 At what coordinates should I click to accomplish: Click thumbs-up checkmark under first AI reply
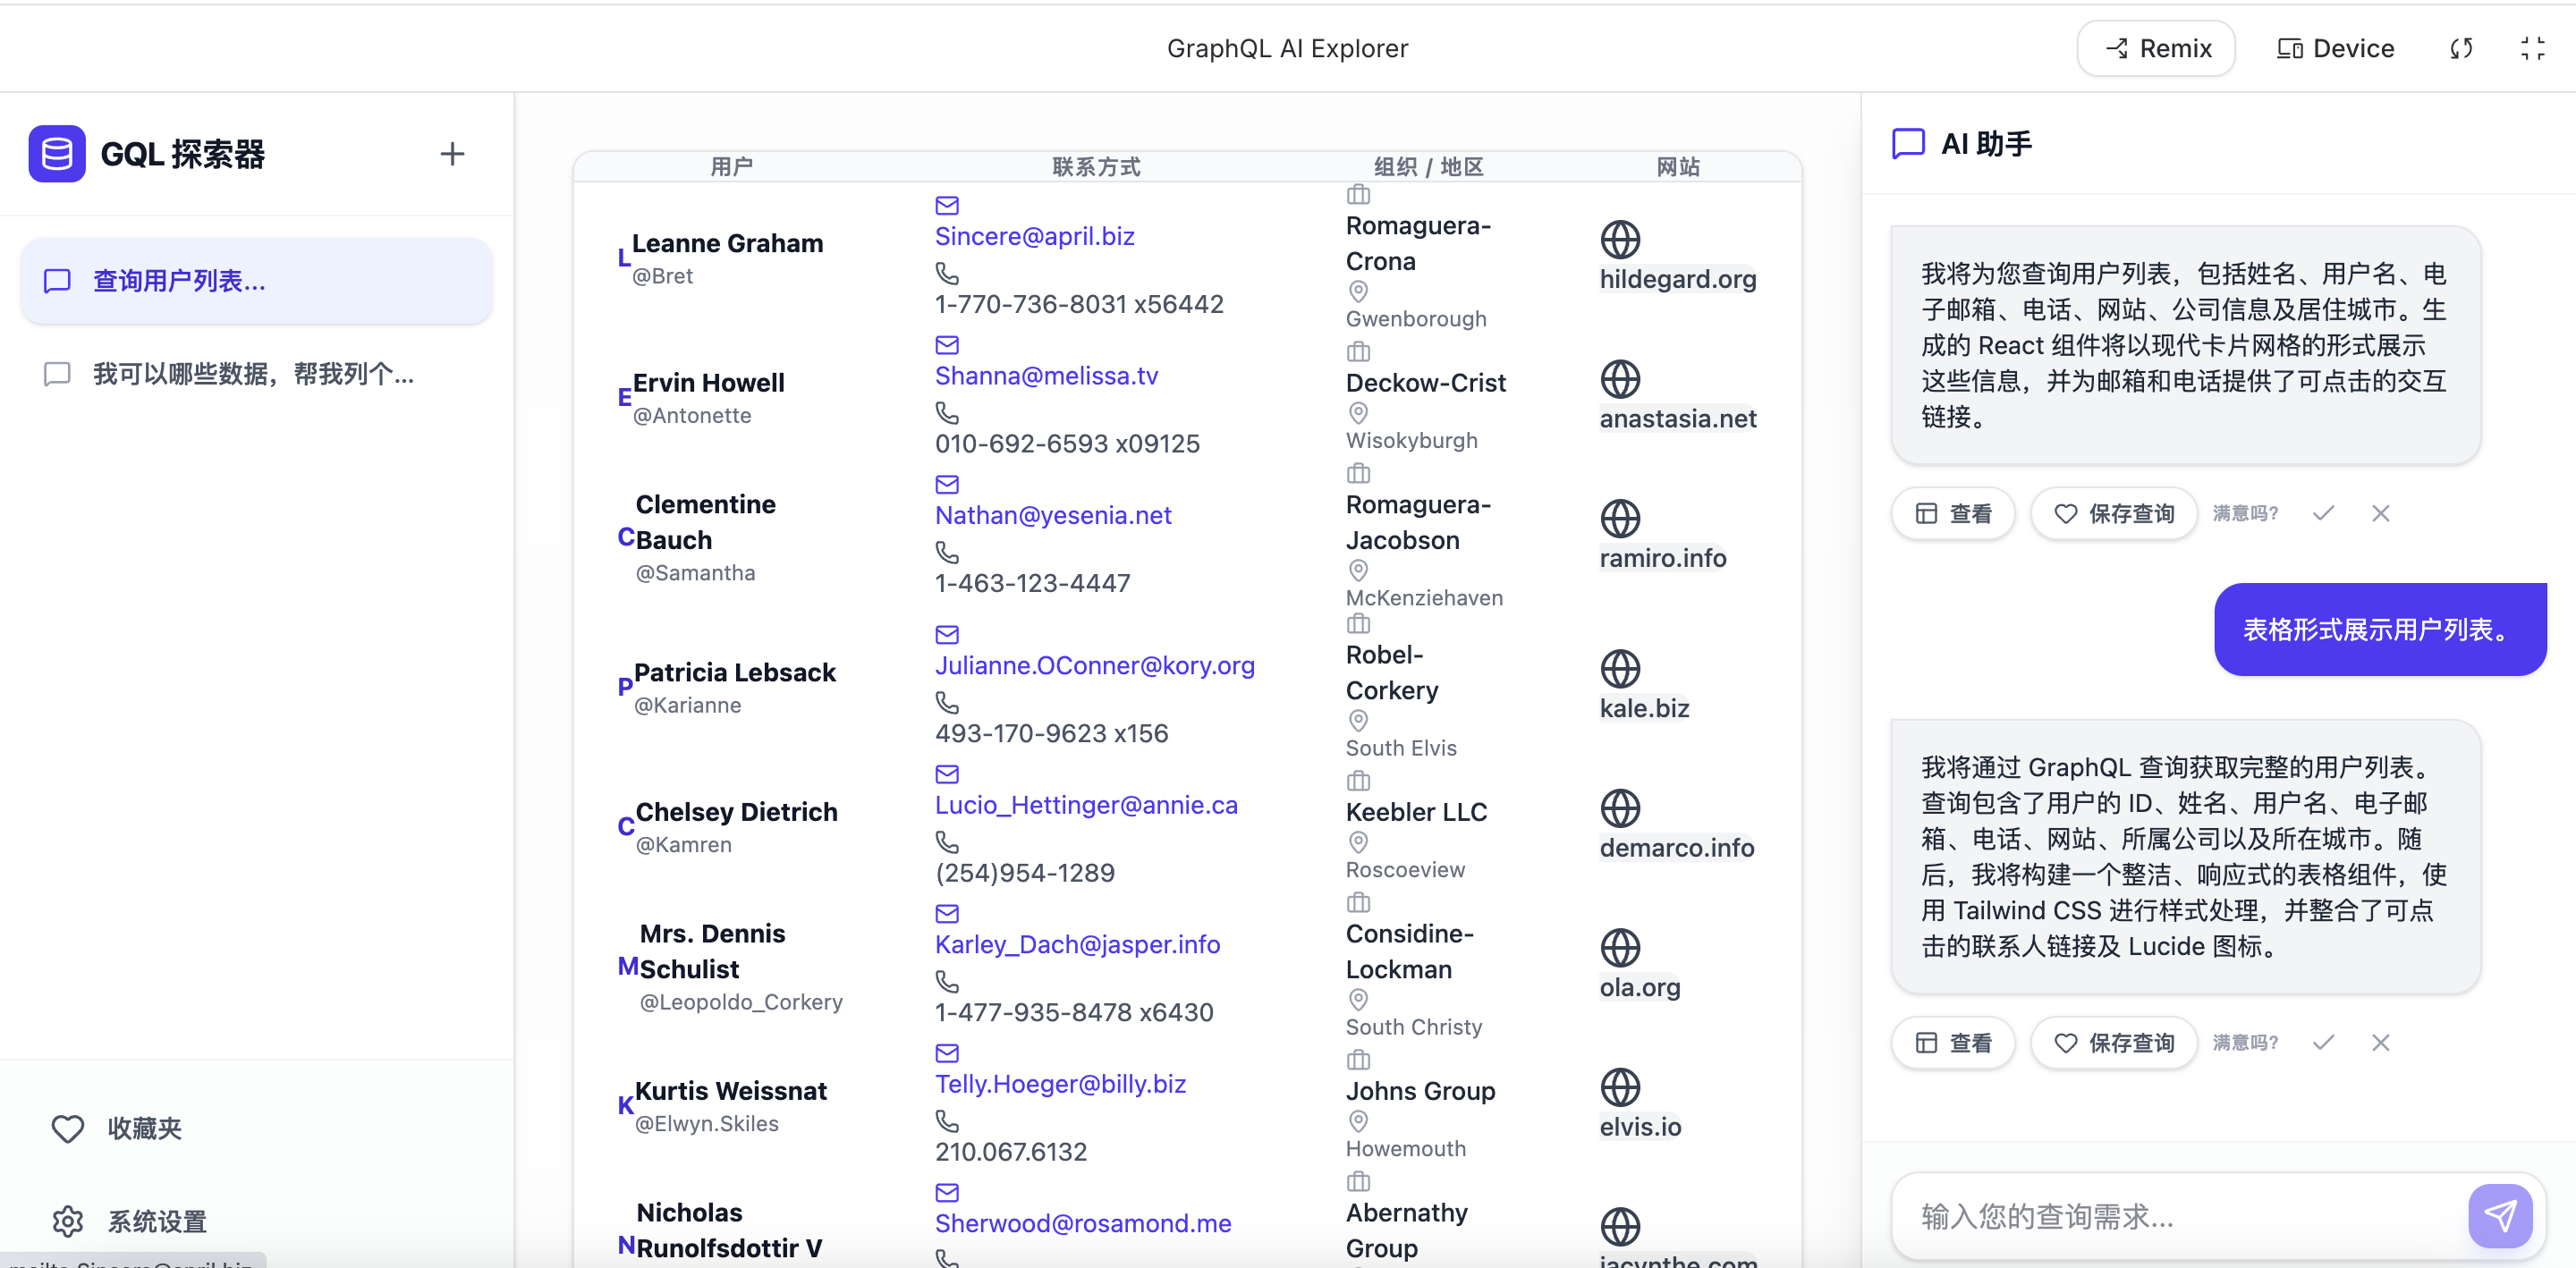(x=2323, y=513)
